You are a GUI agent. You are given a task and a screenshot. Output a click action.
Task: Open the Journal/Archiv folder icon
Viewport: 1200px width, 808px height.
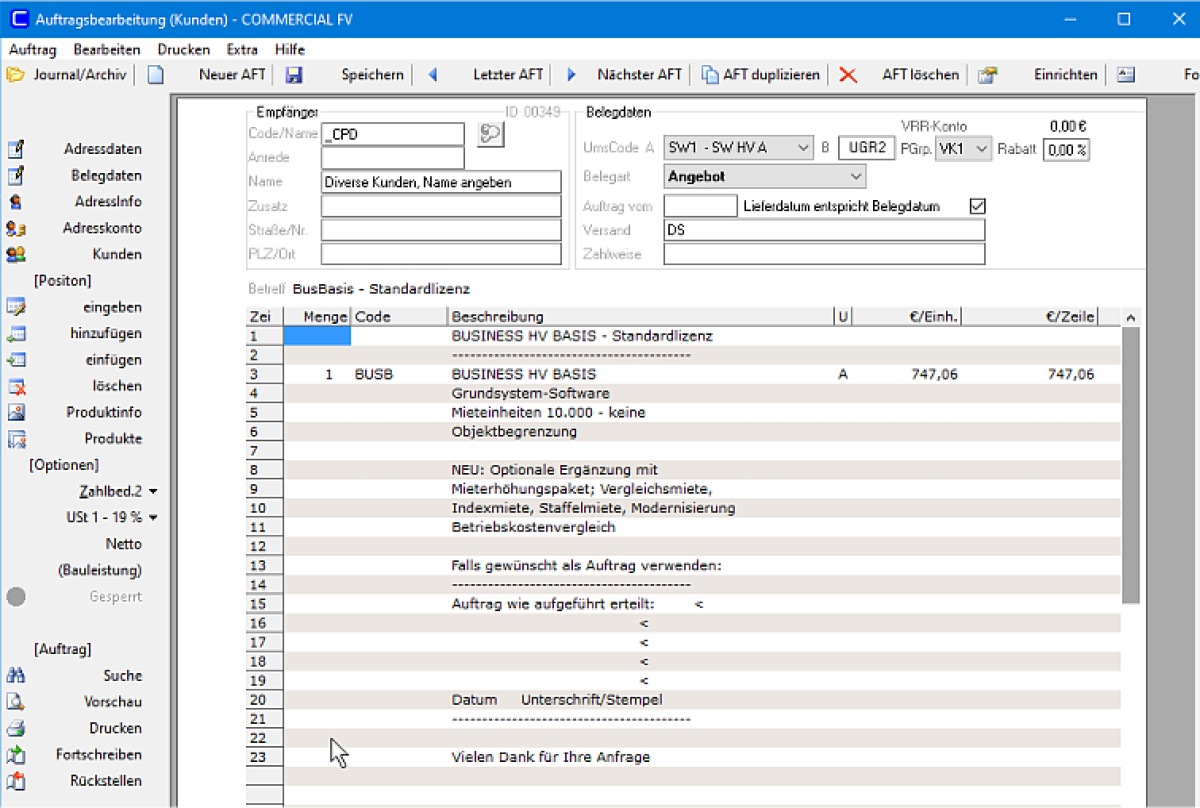15,74
